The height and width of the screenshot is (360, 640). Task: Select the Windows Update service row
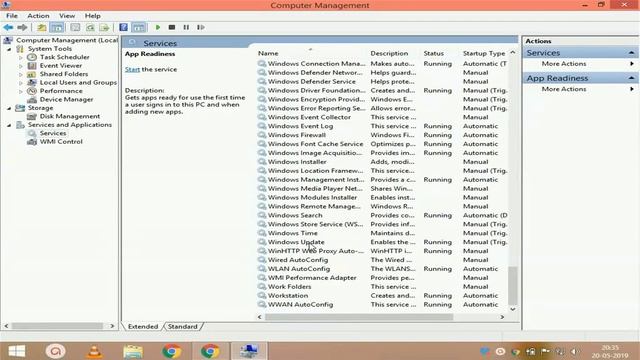(382, 242)
